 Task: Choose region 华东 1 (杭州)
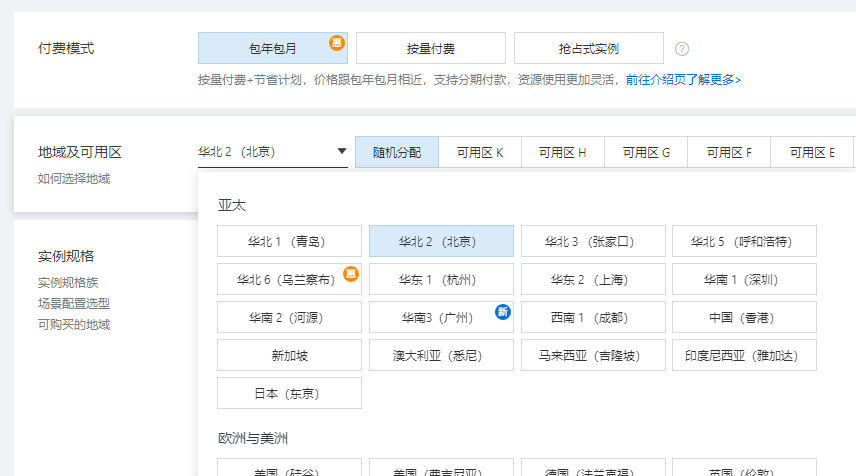click(x=441, y=279)
